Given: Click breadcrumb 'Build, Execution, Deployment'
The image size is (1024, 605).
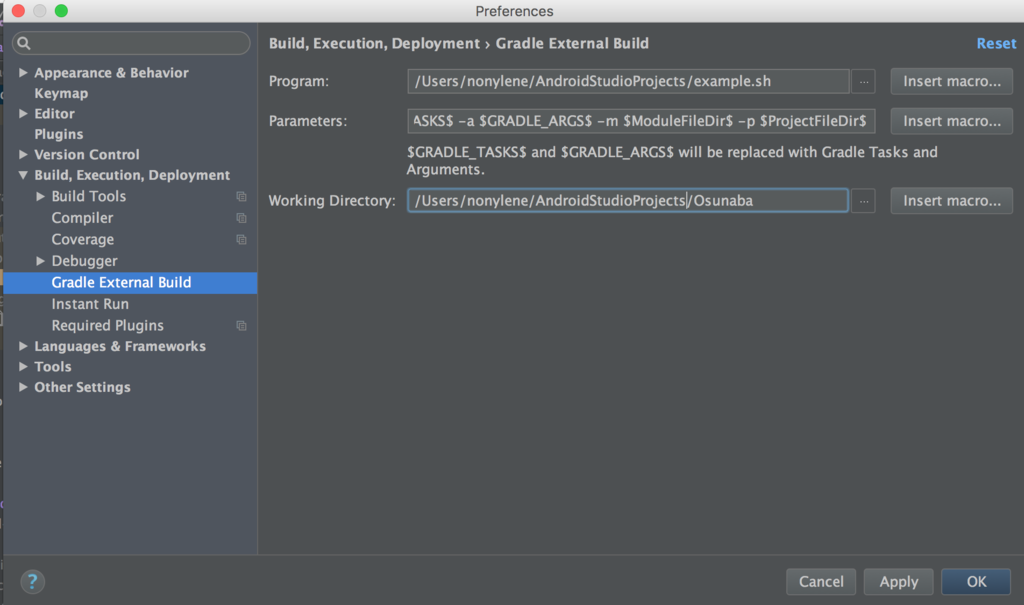Looking at the screenshot, I should (374, 44).
